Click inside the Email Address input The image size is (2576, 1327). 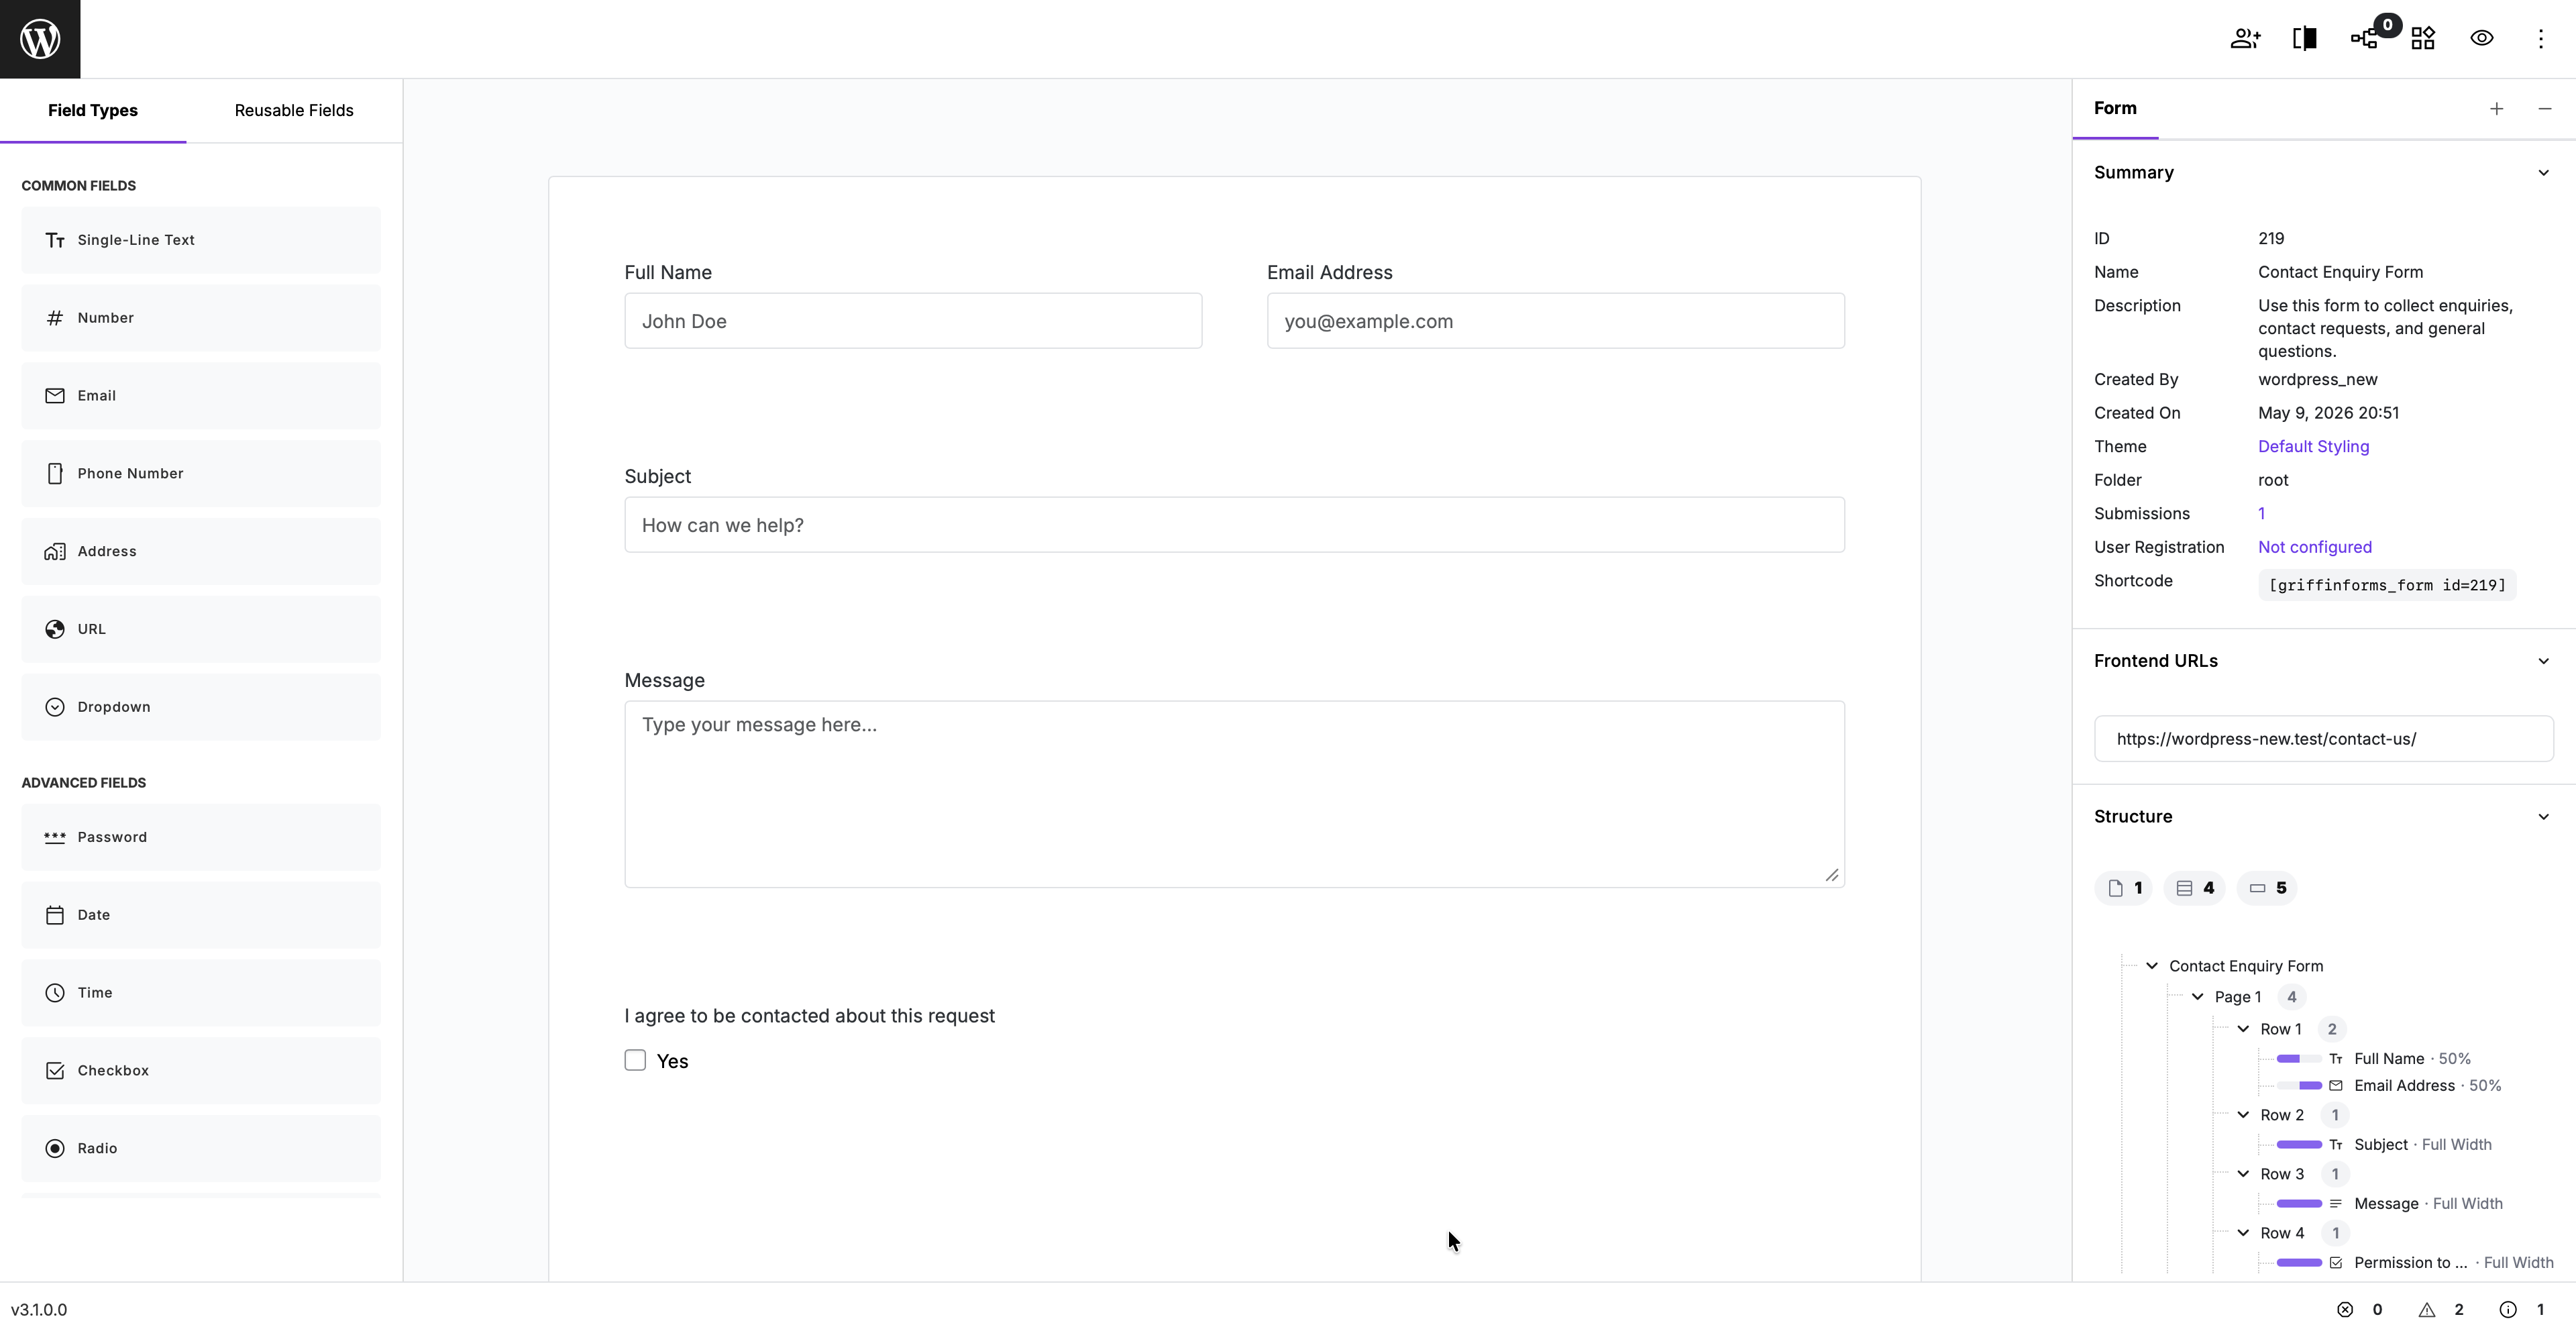coord(1555,321)
